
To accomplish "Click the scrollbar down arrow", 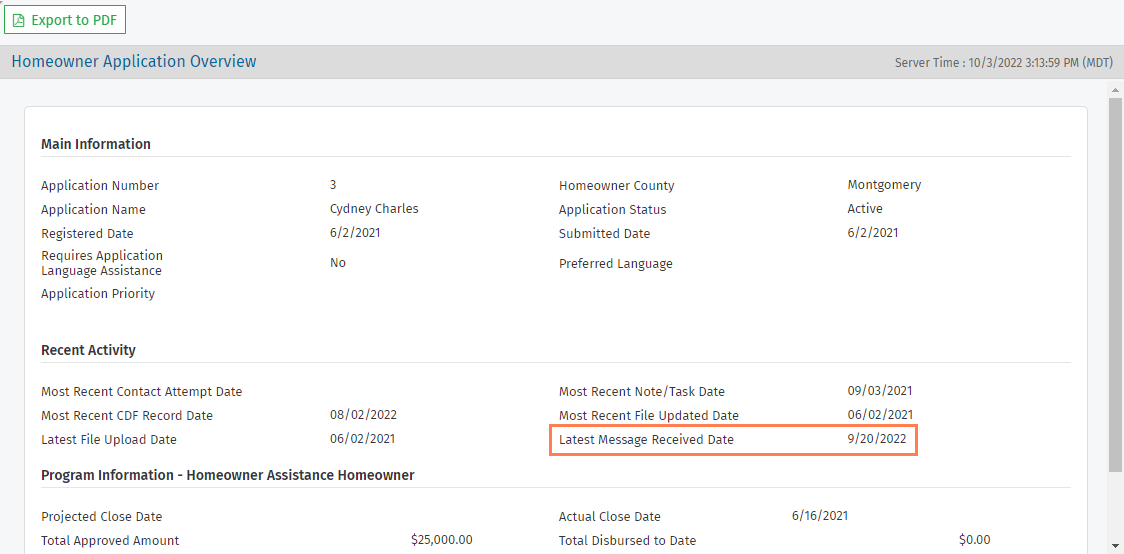I will 1115,545.
